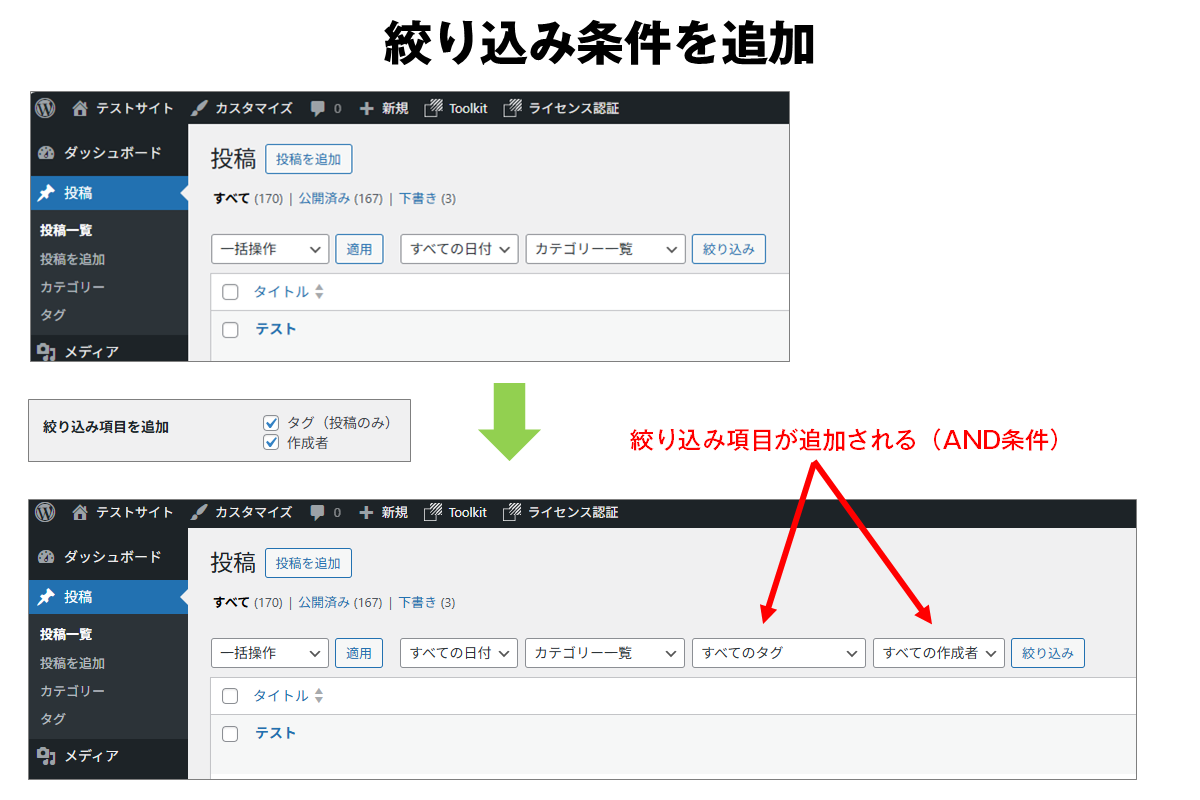The height and width of the screenshot is (800, 1200).
Task: Click WordPress logo in bottom screenshot admin bar
Action: point(45,512)
